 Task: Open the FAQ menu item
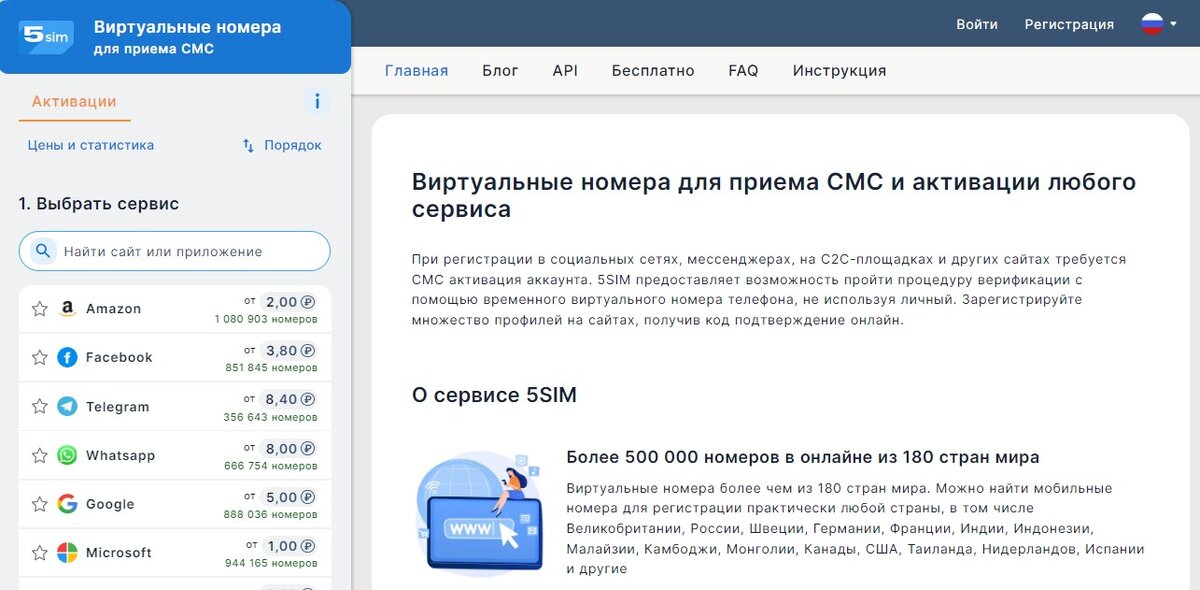(x=743, y=71)
